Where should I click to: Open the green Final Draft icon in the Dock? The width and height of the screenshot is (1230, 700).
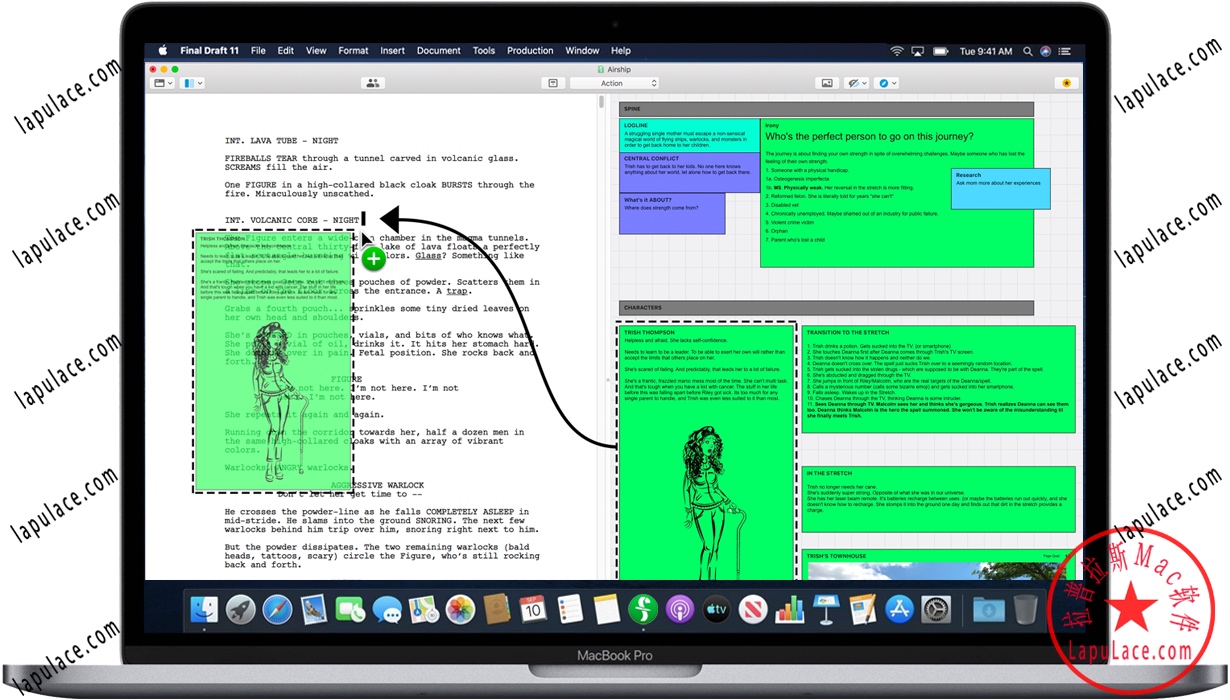(x=643, y=608)
